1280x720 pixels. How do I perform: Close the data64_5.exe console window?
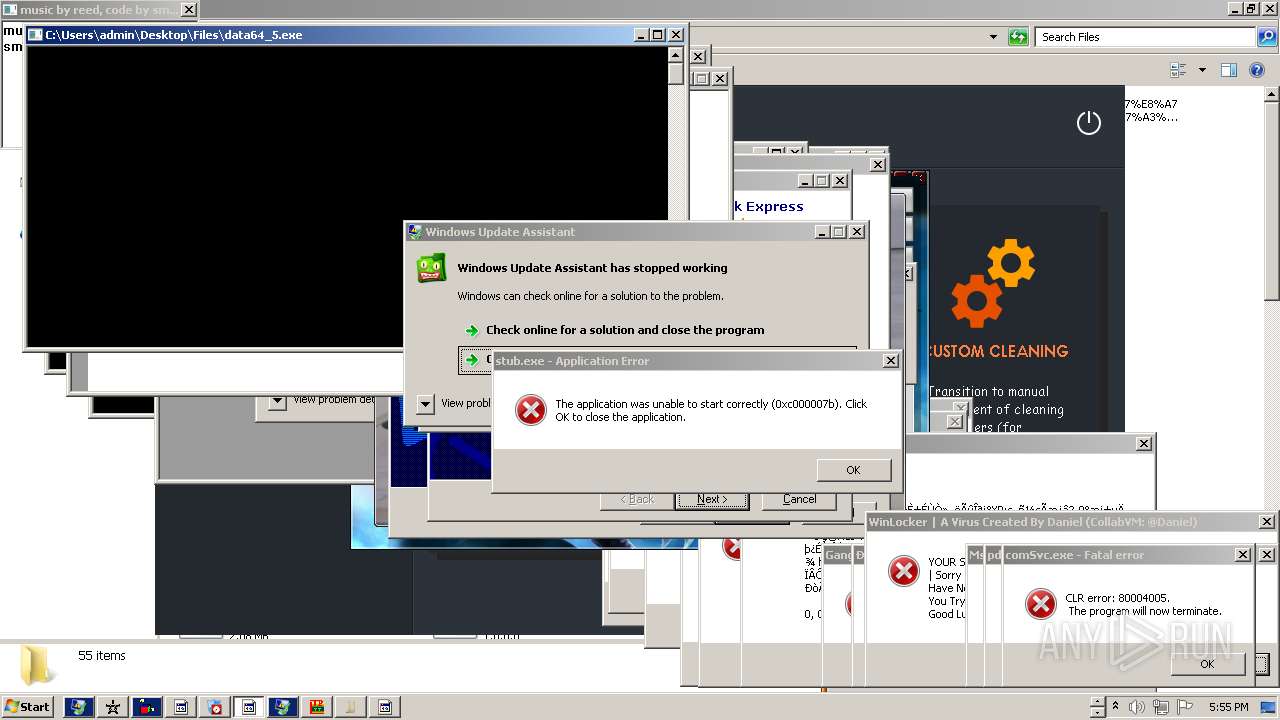[675, 35]
